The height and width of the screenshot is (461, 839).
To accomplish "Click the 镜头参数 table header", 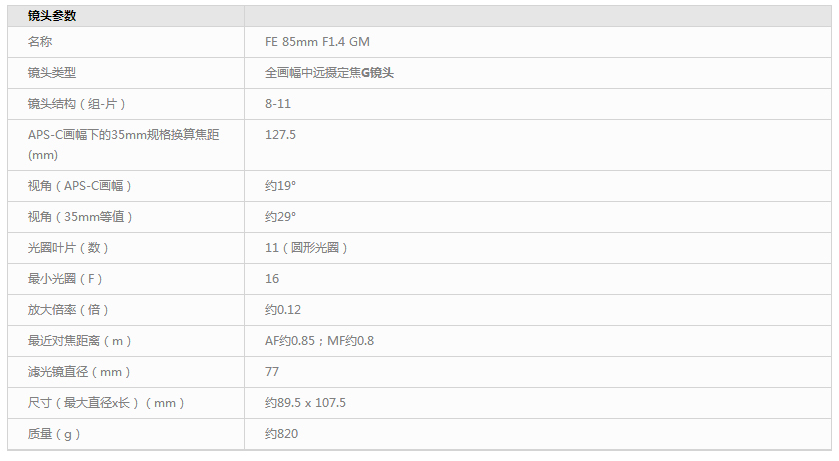I will click(x=52, y=16).
